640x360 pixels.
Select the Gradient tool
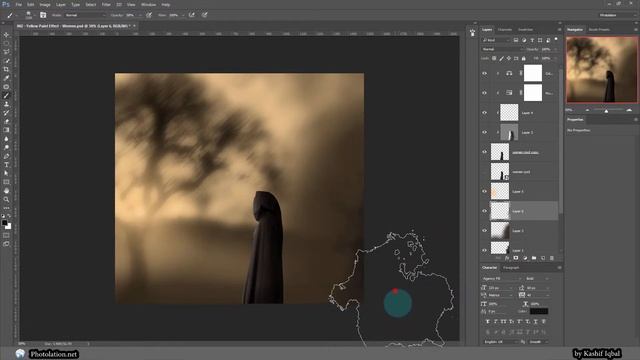[x=6, y=130]
